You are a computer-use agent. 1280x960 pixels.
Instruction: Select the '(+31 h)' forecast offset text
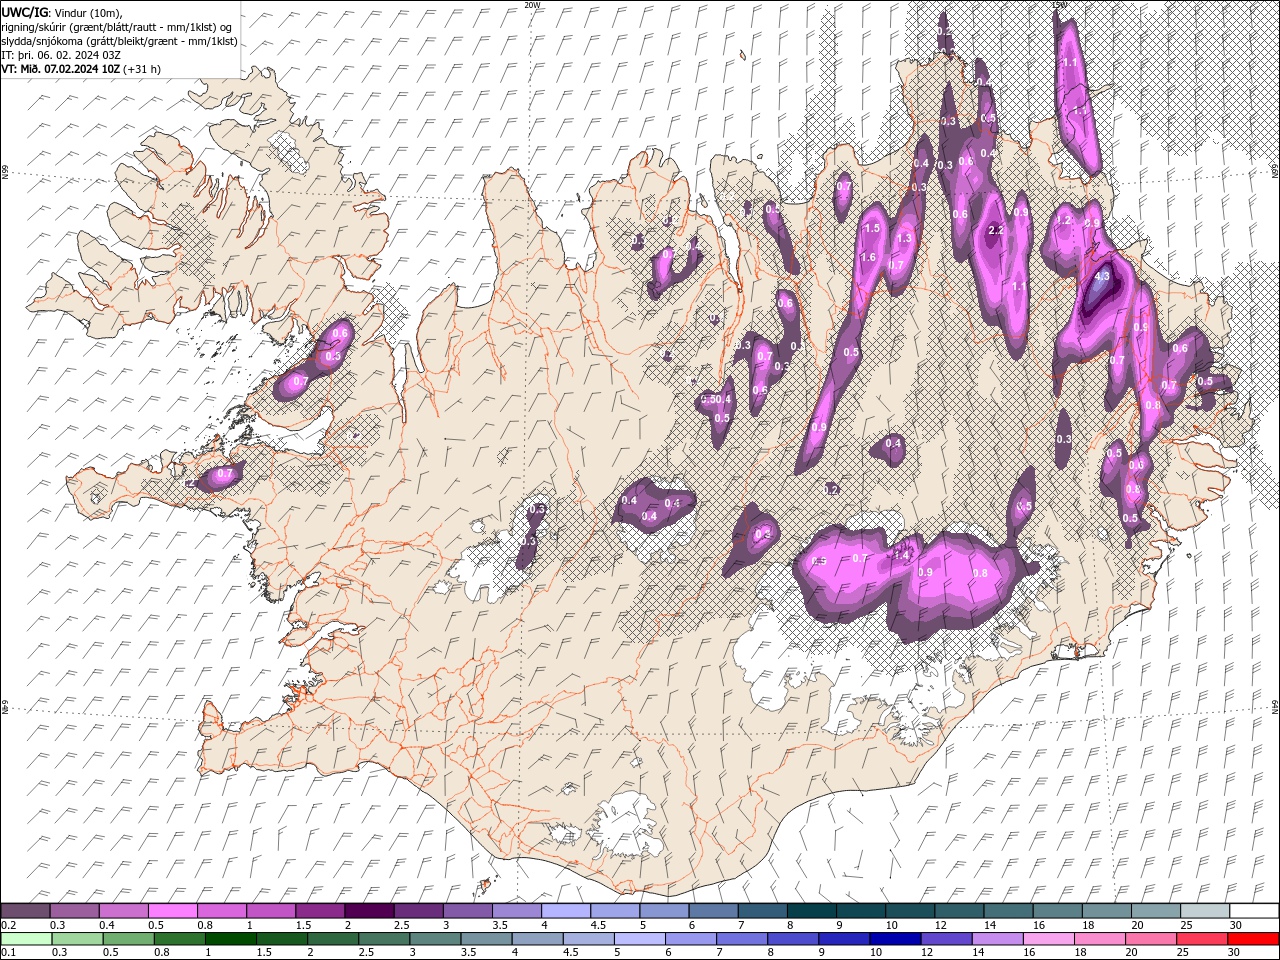[142, 69]
